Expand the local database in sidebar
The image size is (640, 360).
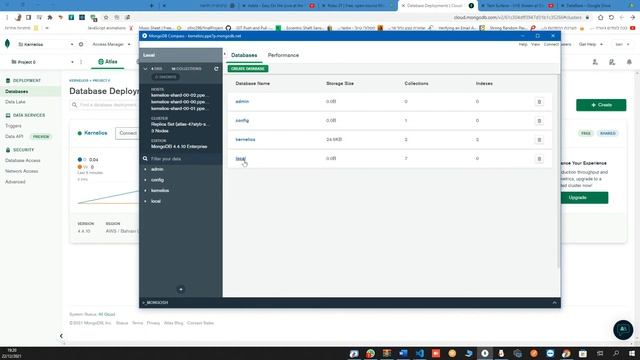tap(145, 201)
